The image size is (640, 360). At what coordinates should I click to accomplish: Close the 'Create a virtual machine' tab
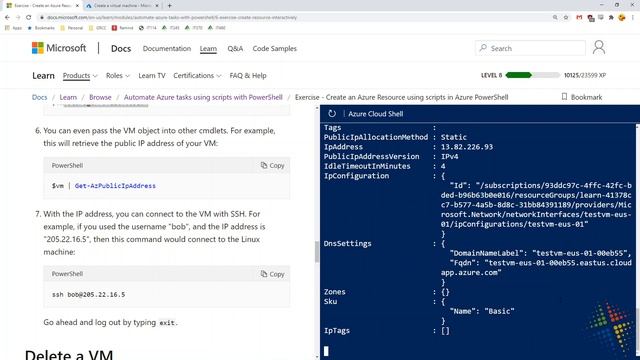157,6
